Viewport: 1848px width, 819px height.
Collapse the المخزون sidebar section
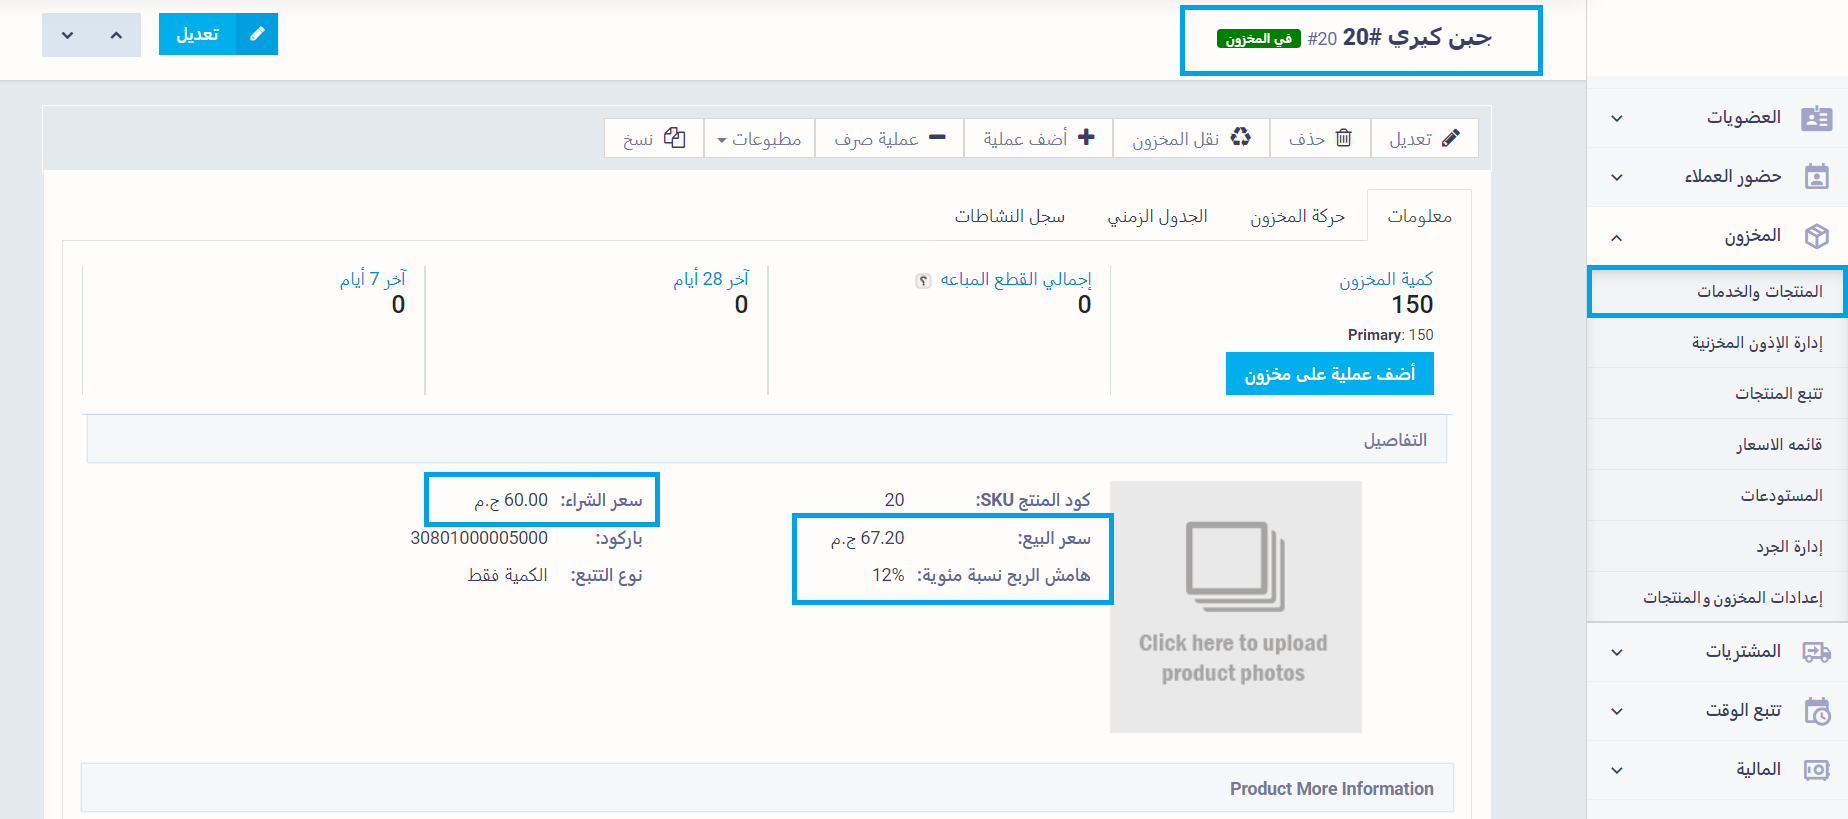click(x=1617, y=237)
